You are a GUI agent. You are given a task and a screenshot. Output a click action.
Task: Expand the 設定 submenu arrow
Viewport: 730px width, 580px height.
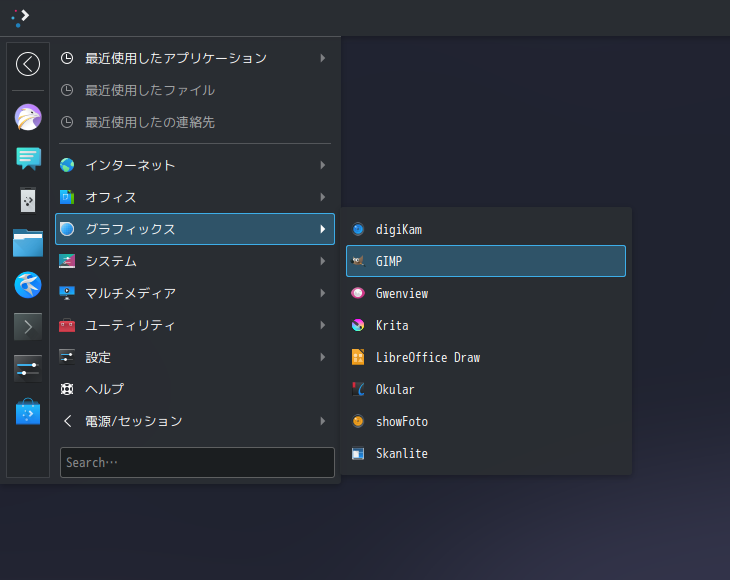323,357
